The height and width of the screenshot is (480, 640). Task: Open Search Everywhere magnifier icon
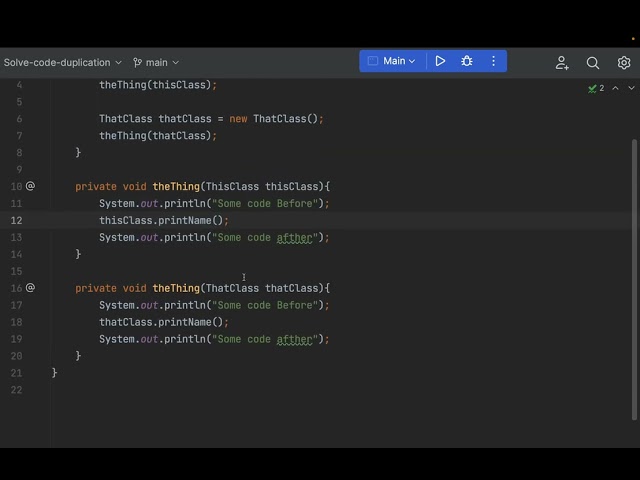pos(593,63)
